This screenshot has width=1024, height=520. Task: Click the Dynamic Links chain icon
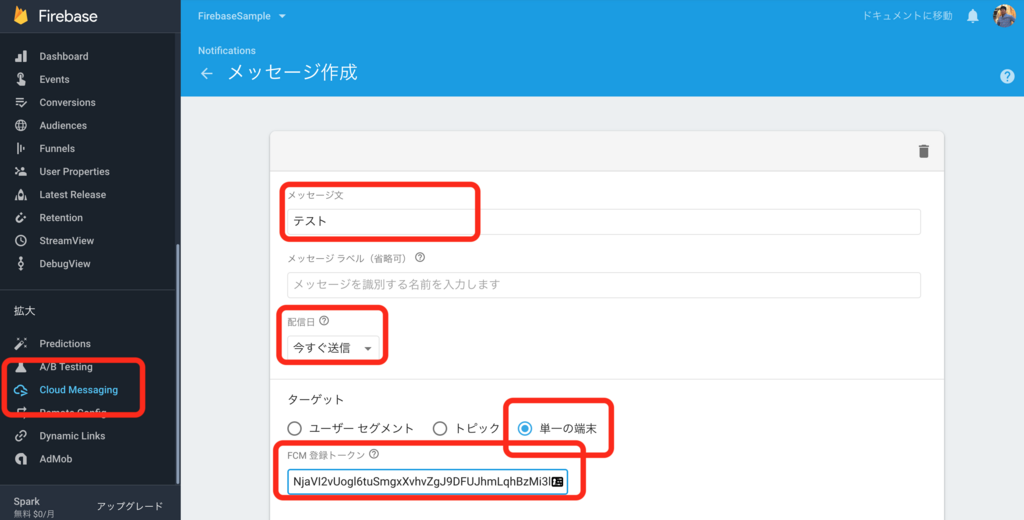pos(21,436)
